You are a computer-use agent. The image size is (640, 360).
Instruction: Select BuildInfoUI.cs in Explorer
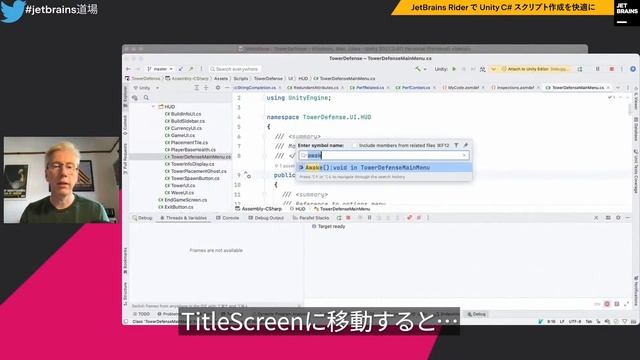[x=183, y=114]
